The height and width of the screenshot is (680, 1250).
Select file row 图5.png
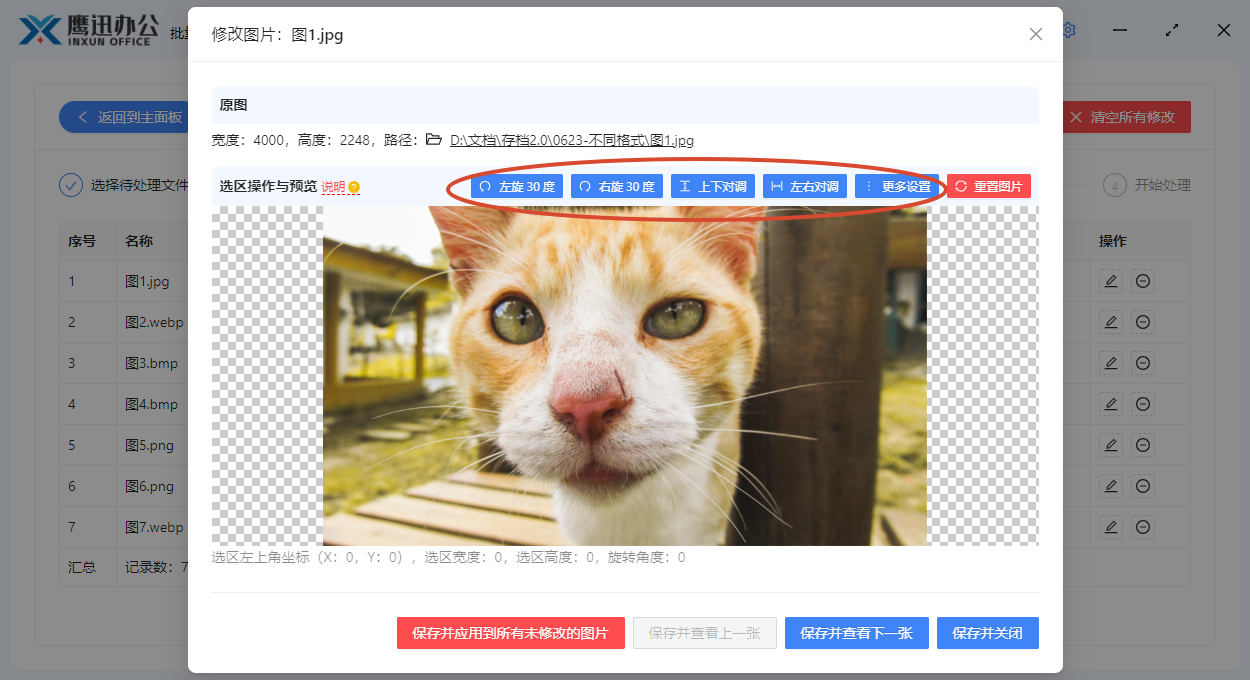(150, 445)
